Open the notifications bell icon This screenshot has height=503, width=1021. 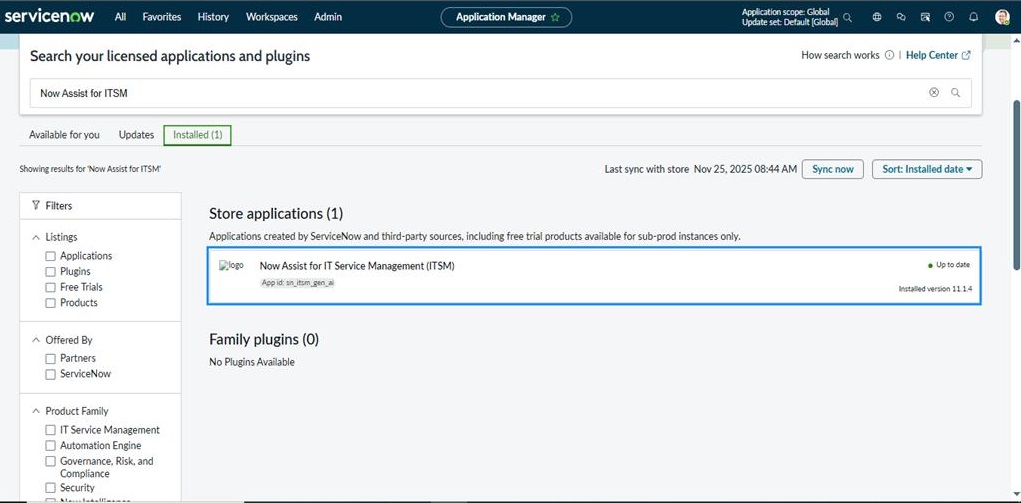[974, 17]
